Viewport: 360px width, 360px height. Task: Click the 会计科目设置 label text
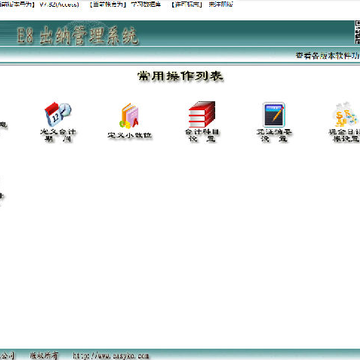pos(202,135)
